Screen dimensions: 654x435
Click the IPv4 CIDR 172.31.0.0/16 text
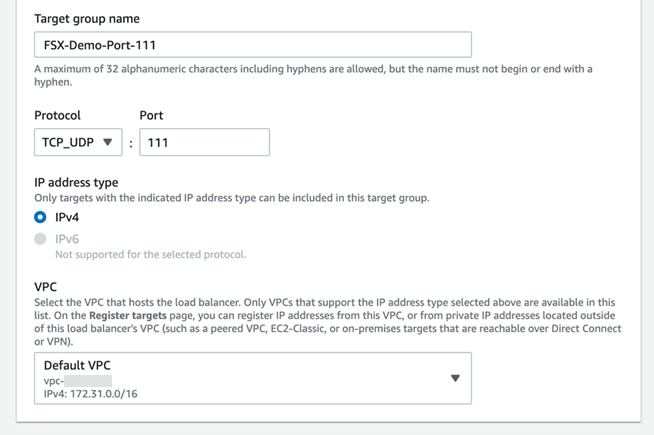tap(91, 394)
